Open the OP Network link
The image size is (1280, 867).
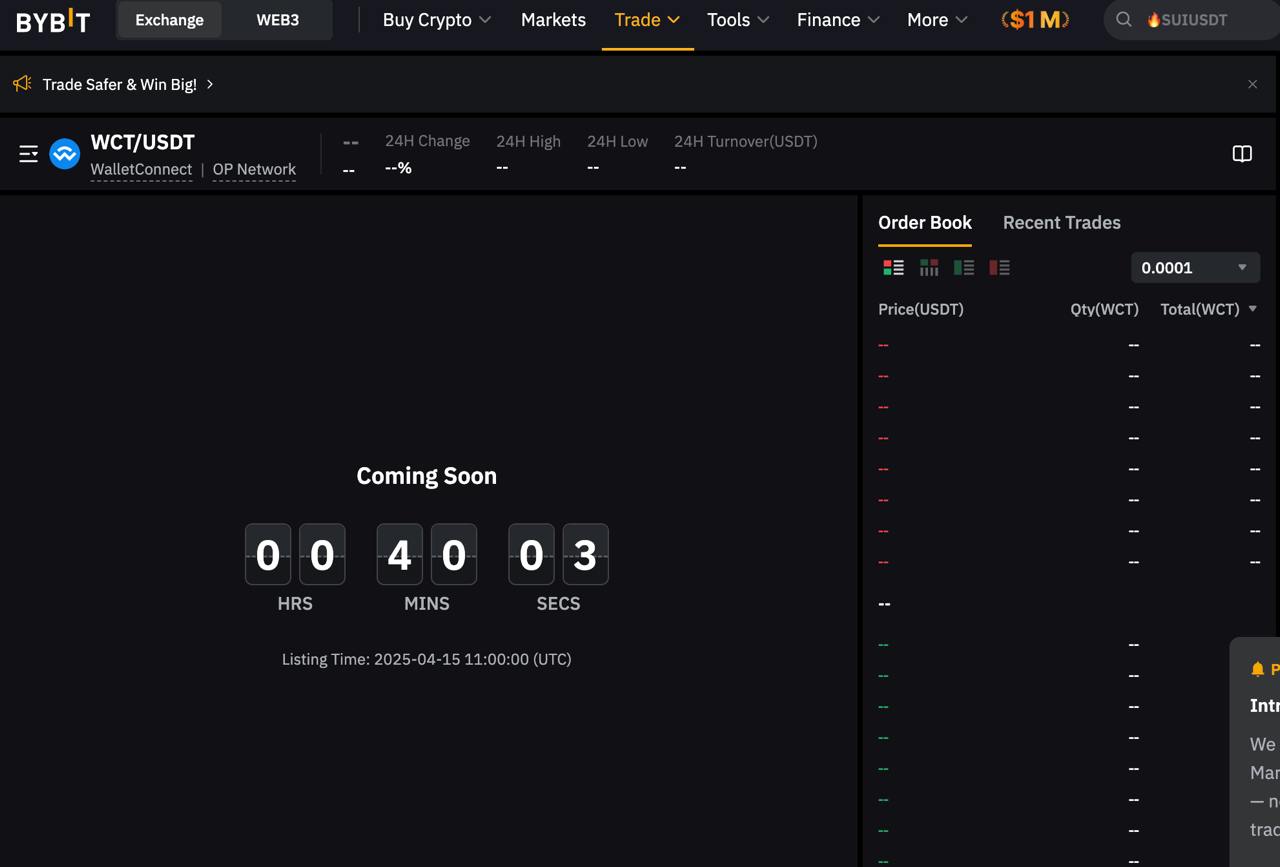tap(254, 169)
